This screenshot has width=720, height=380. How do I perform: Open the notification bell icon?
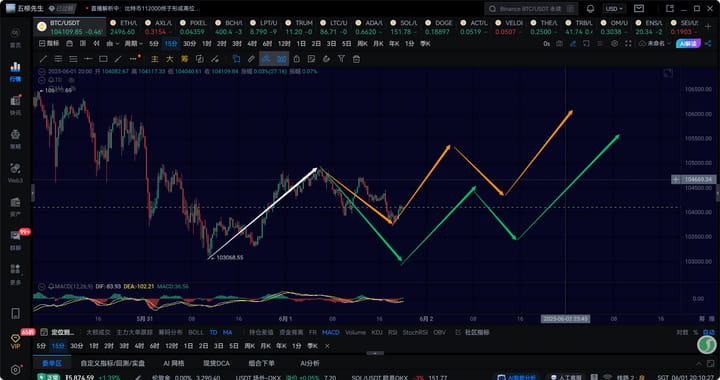click(591, 9)
